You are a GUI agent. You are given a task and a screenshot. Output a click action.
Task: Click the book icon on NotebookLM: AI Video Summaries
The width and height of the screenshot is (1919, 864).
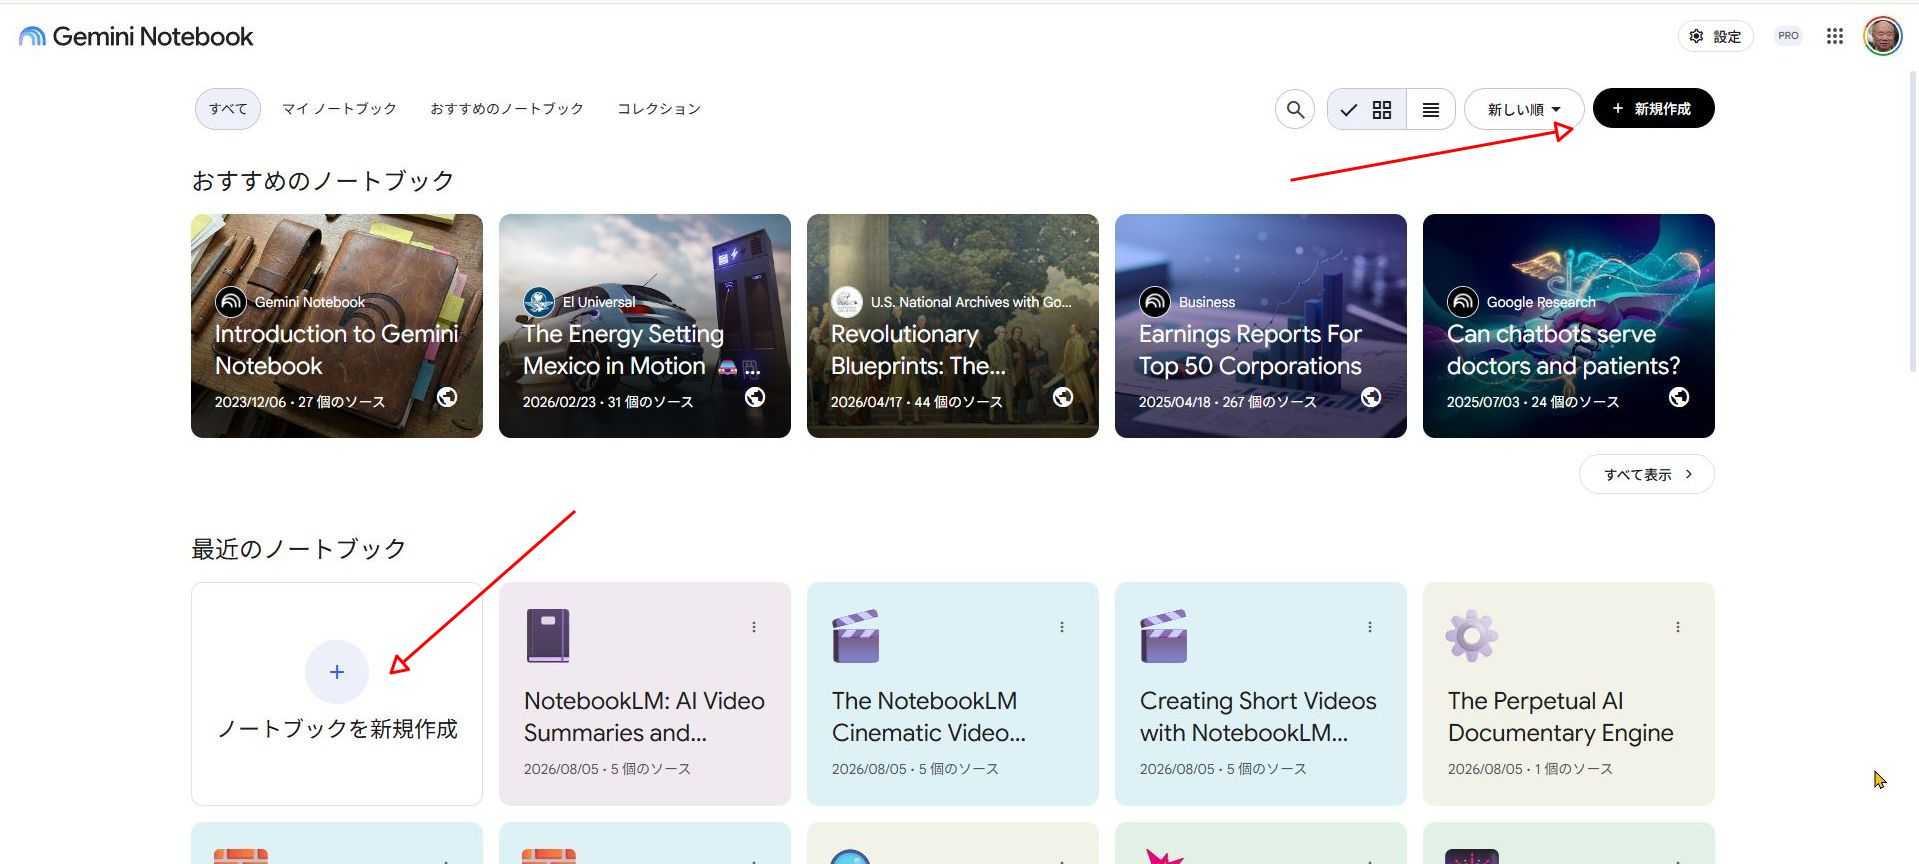click(x=548, y=636)
